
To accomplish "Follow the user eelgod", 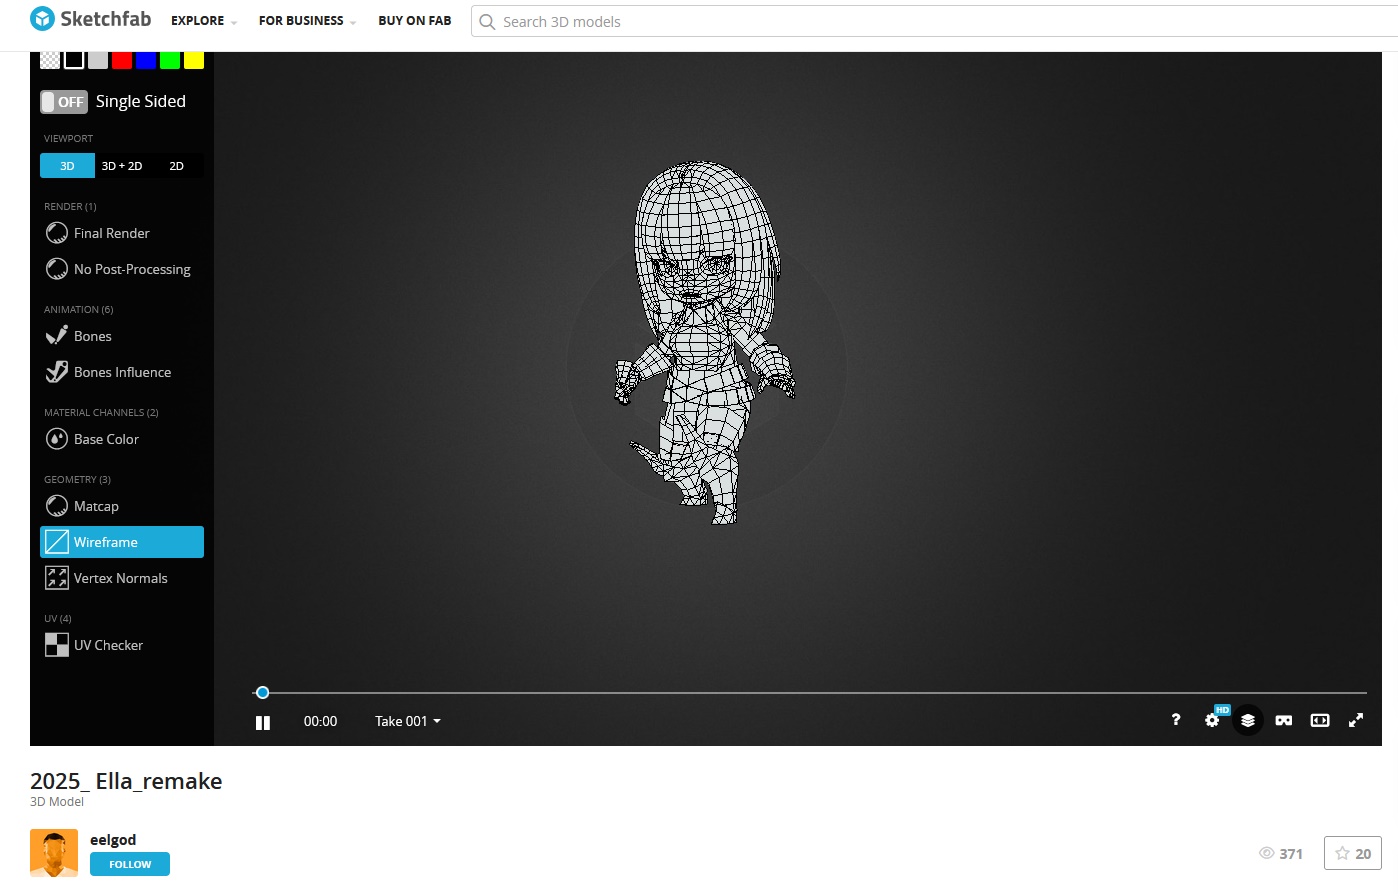I will 130,864.
